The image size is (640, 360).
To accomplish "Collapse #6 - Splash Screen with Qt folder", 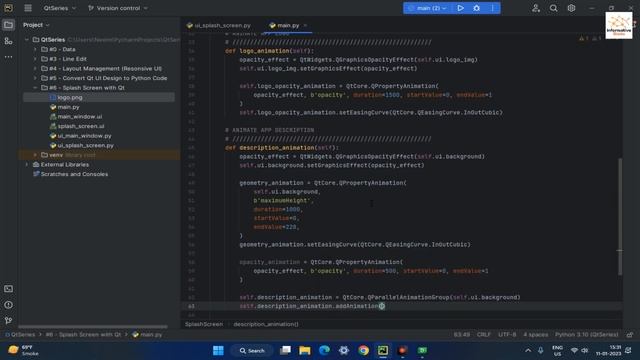I will point(35,88).
